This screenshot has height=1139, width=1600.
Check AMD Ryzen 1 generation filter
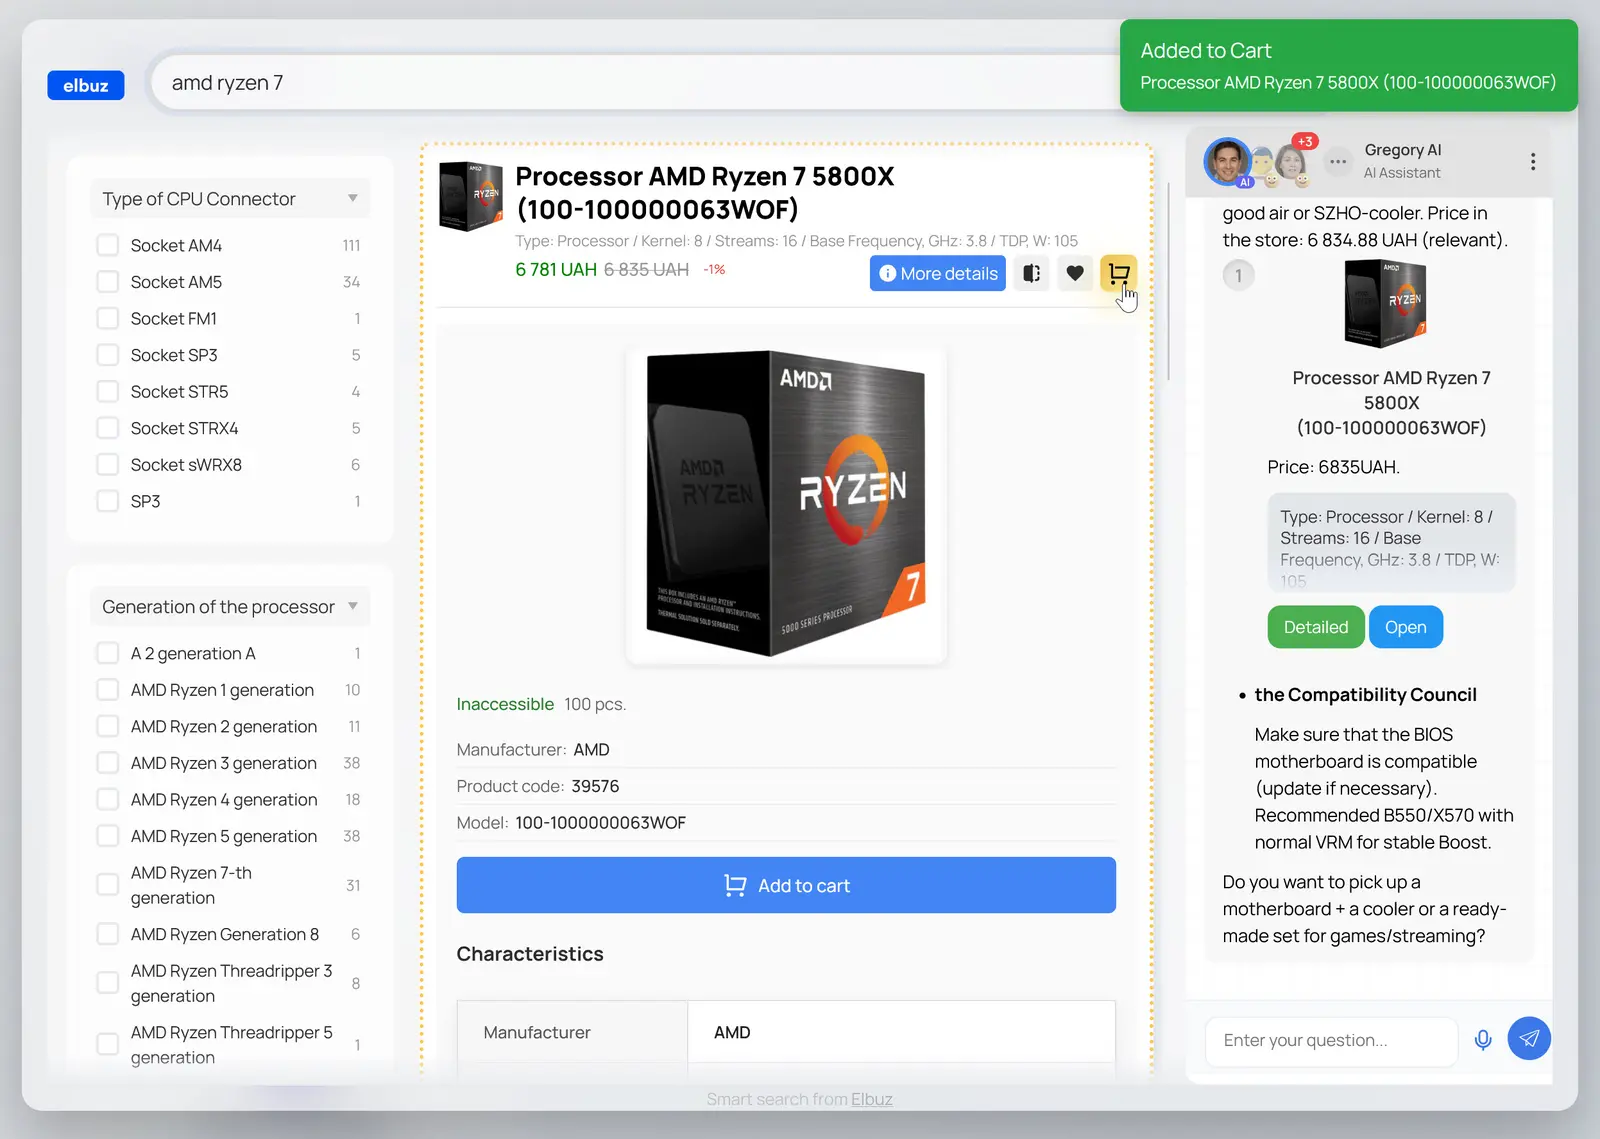pos(108,690)
